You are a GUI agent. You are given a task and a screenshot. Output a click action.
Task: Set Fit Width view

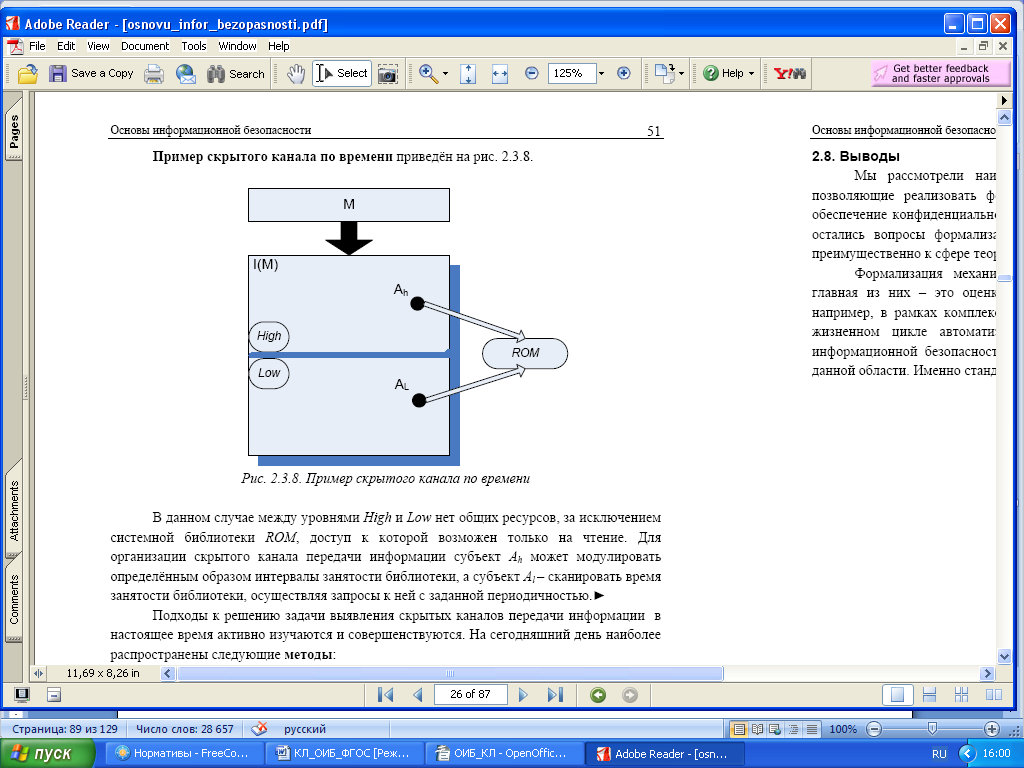point(500,74)
